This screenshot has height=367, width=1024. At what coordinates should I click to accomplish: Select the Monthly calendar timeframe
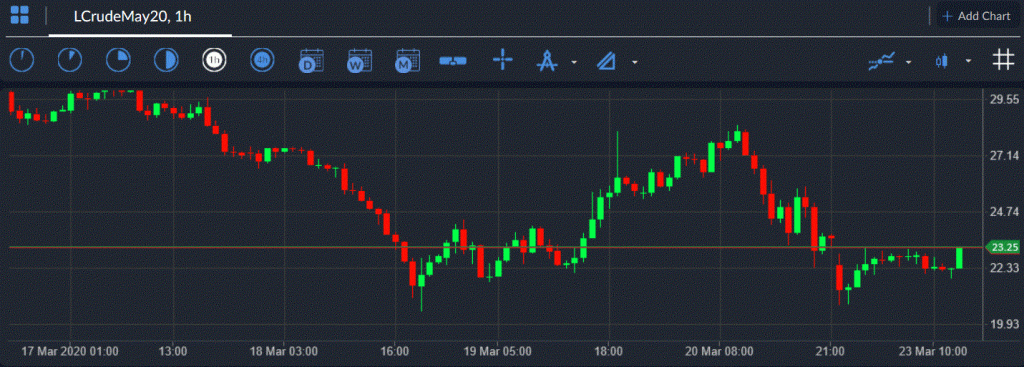[x=408, y=61]
